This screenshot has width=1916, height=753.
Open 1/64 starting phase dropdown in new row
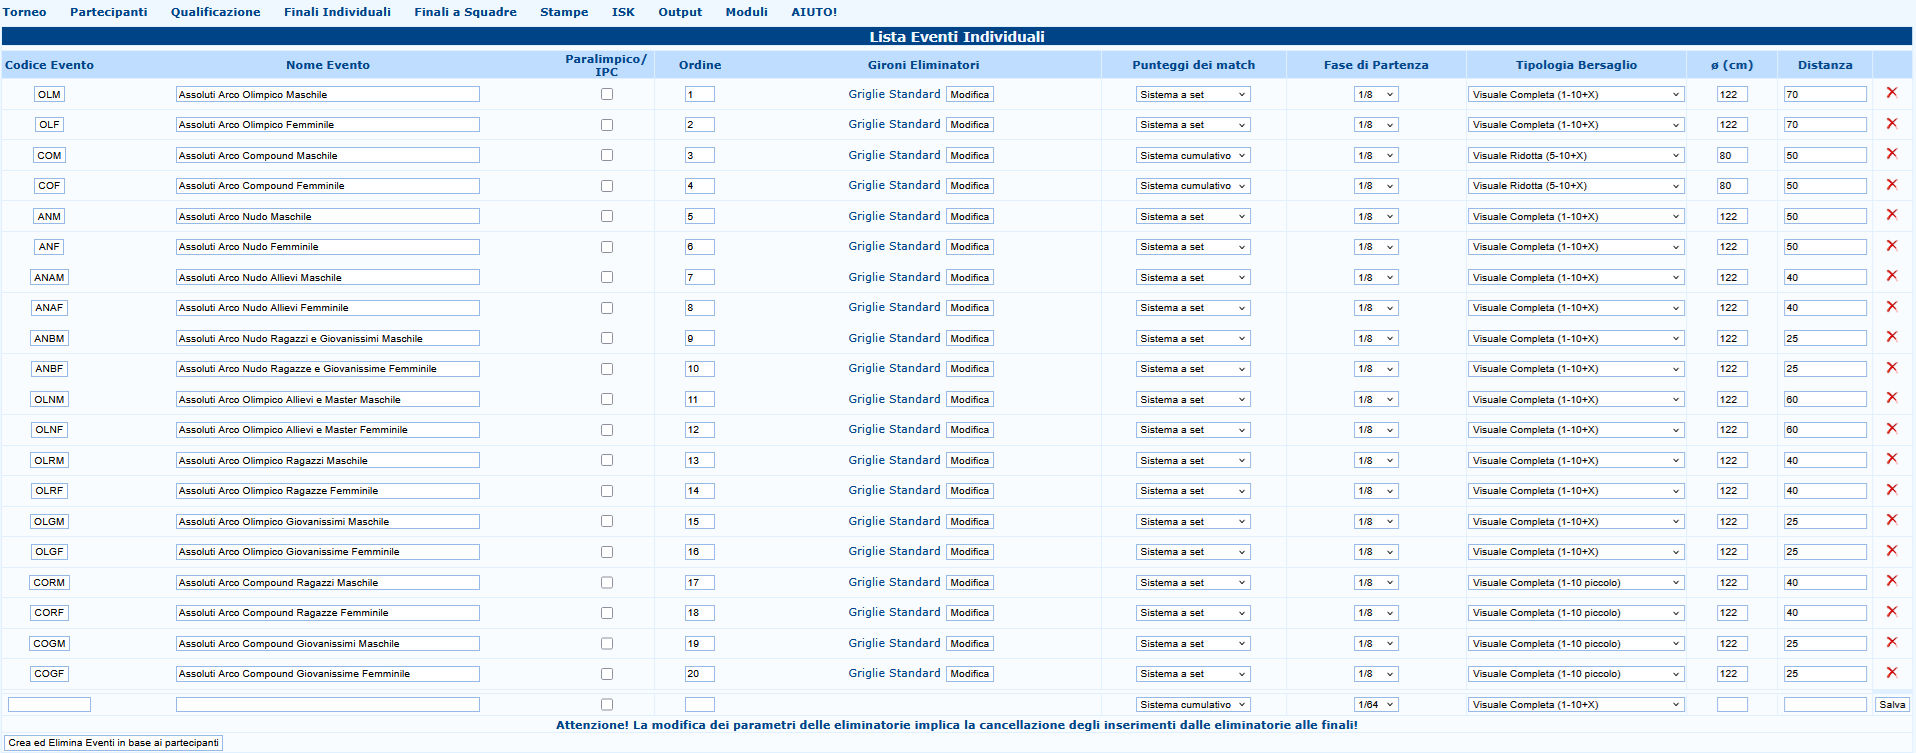(x=1376, y=705)
